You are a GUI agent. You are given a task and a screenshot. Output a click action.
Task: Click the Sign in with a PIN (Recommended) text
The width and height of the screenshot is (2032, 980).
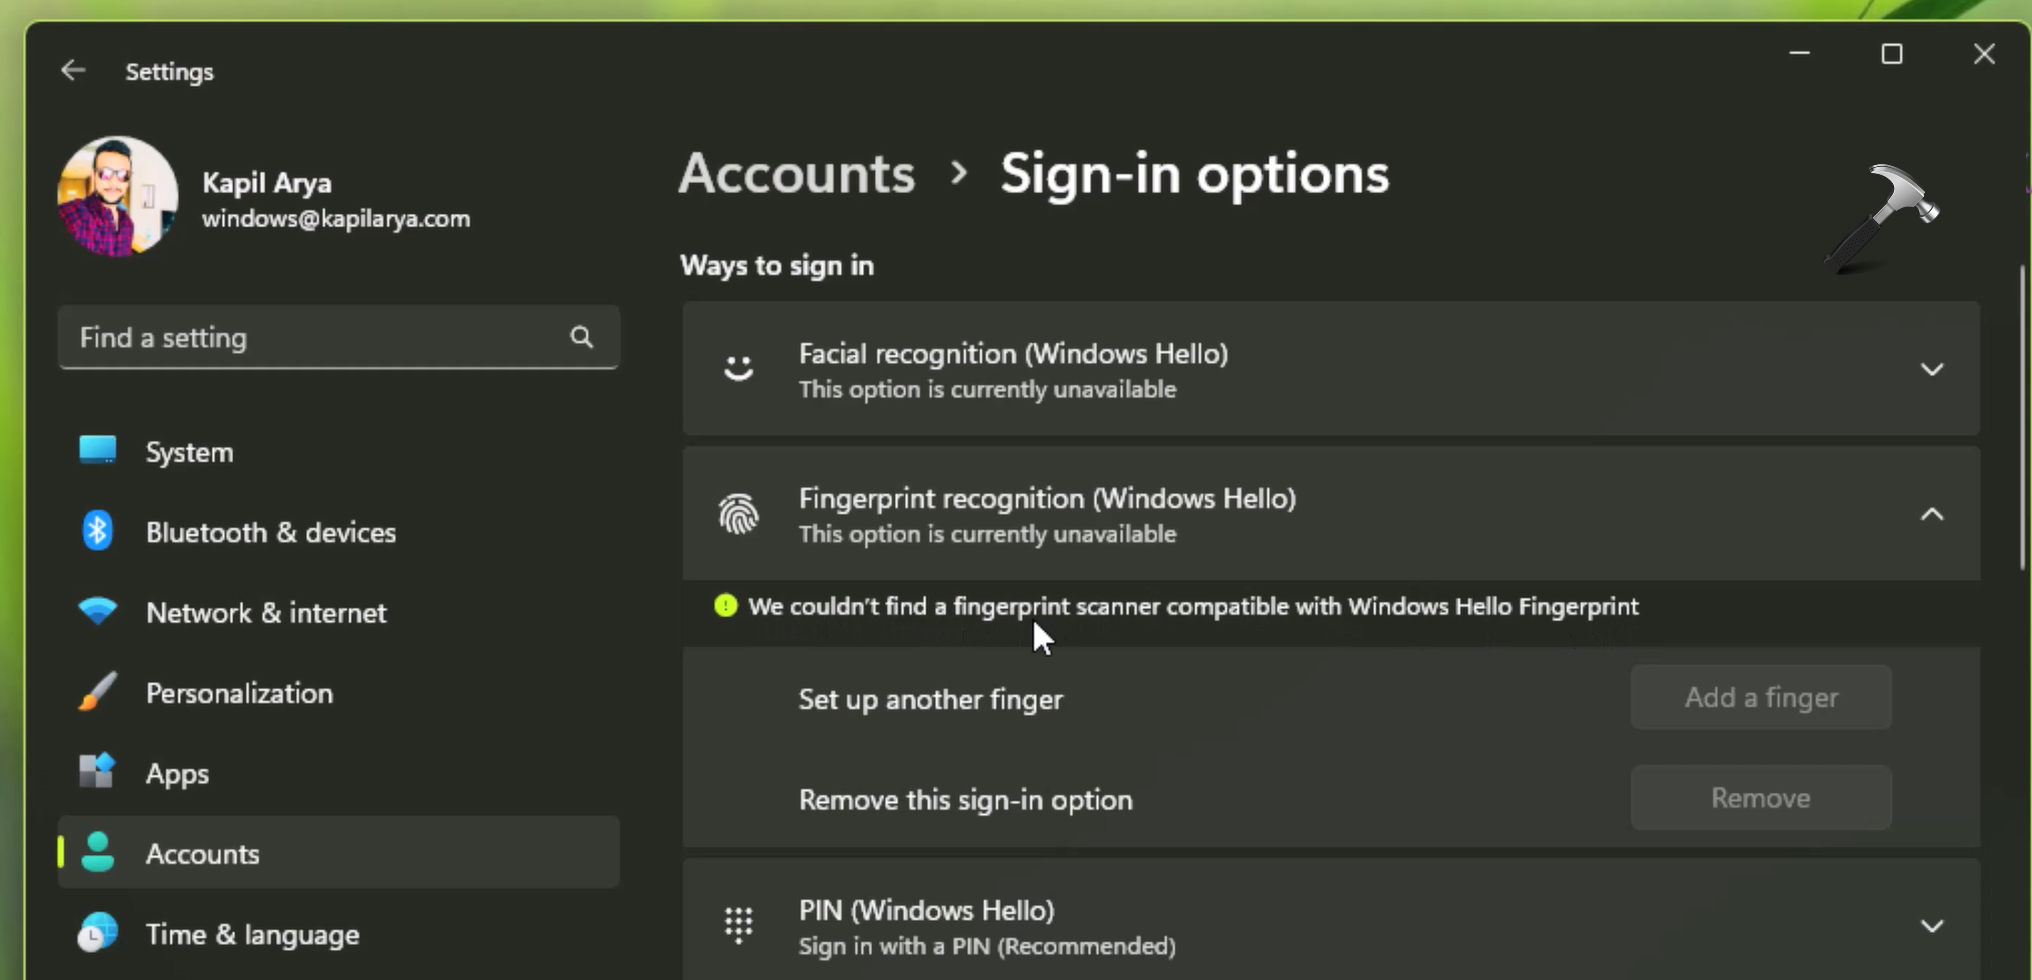pos(987,946)
